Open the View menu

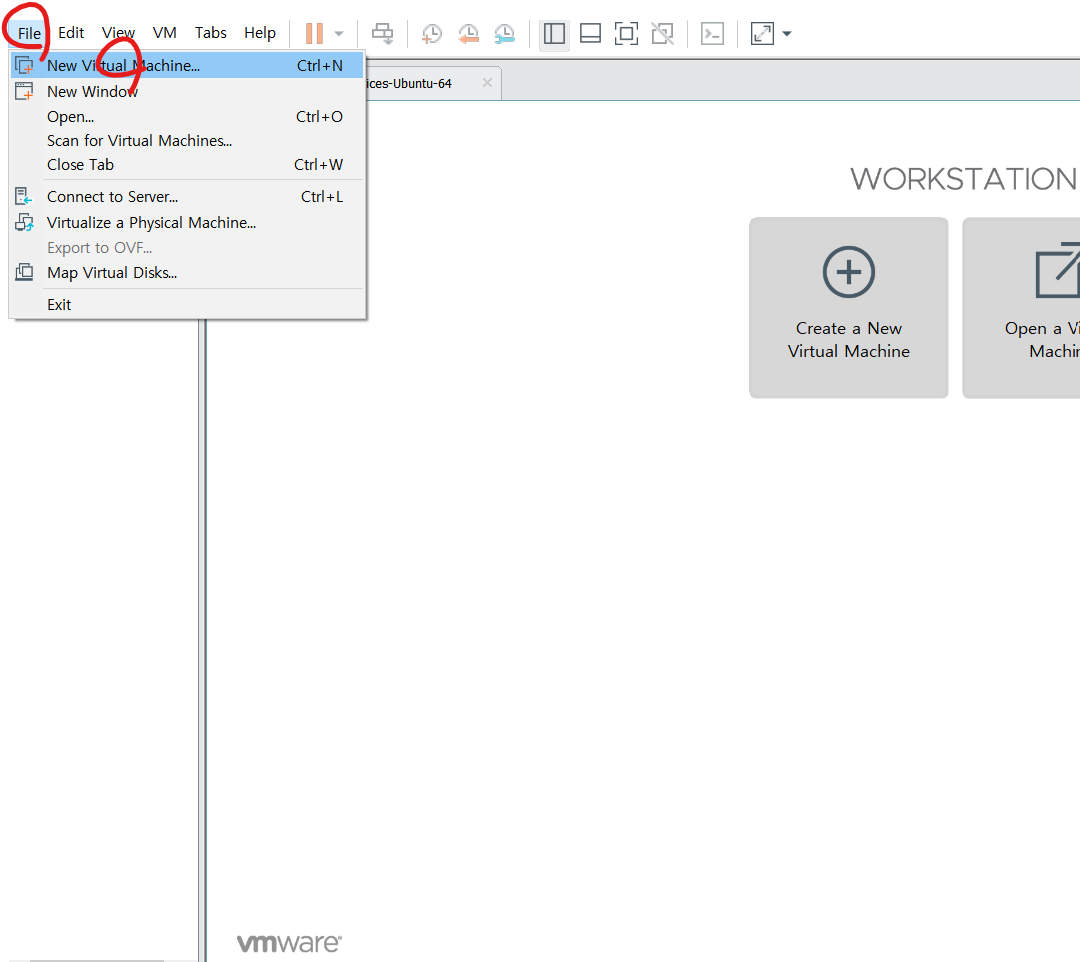pyautogui.click(x=118, y=33)
